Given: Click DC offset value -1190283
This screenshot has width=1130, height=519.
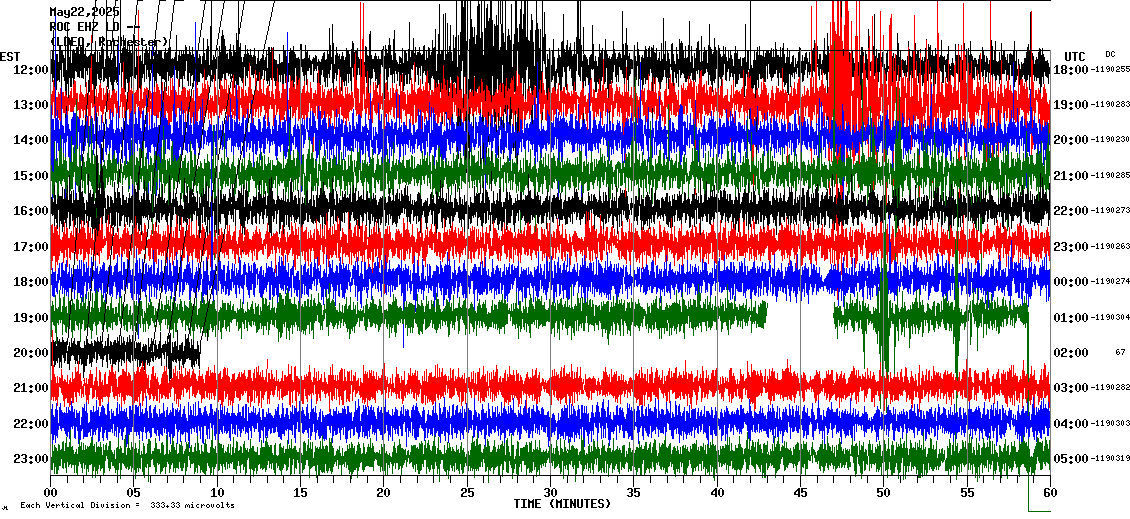Looking at the screenshot, I should coord(1109,105).
